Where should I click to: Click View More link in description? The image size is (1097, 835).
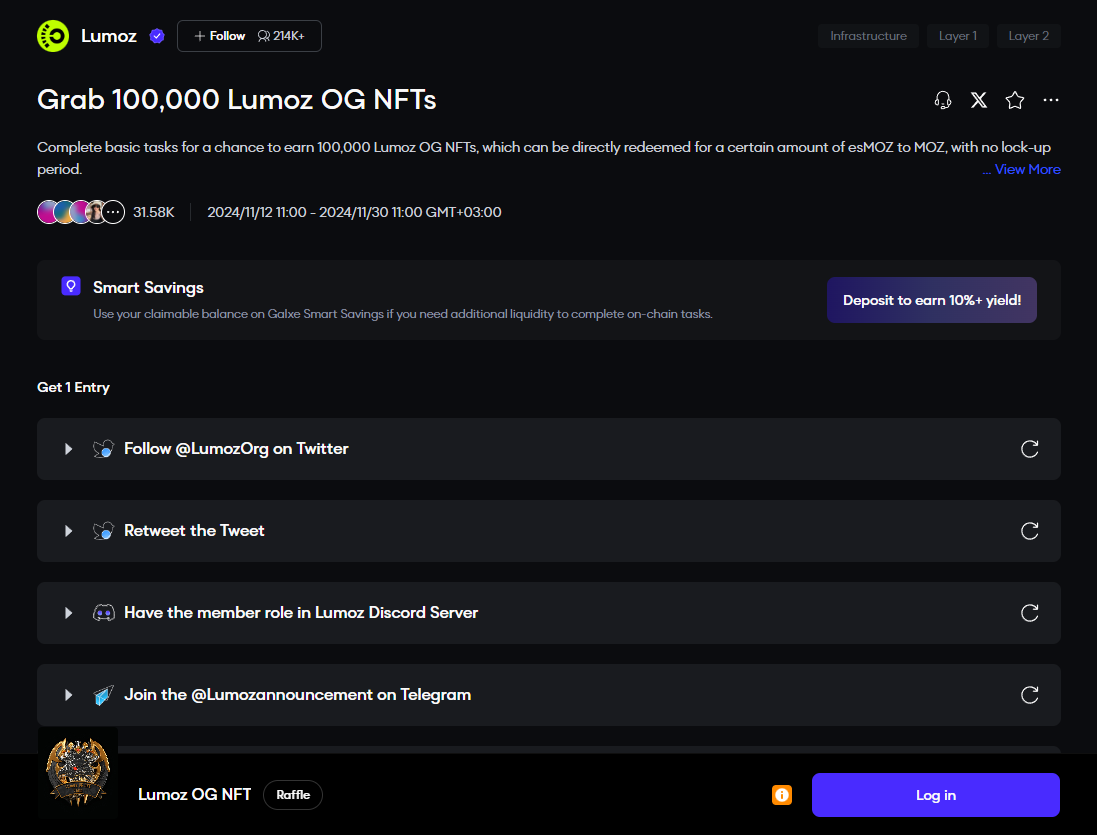point(1021,169)
